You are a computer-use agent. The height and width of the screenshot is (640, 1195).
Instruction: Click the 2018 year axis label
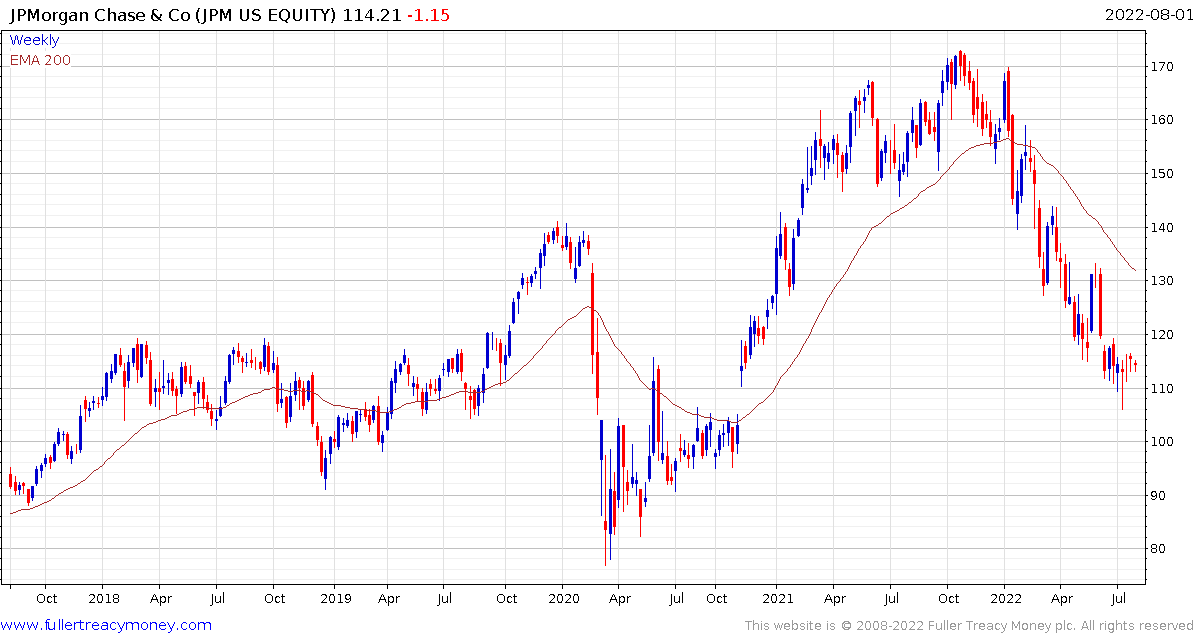coord(106,600)
